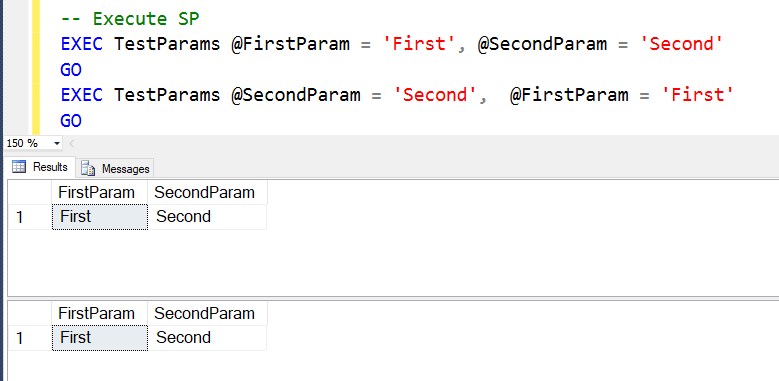
Task: Select row 1 header in first grid
Action: pyautogui.click(x=29, y=217)
